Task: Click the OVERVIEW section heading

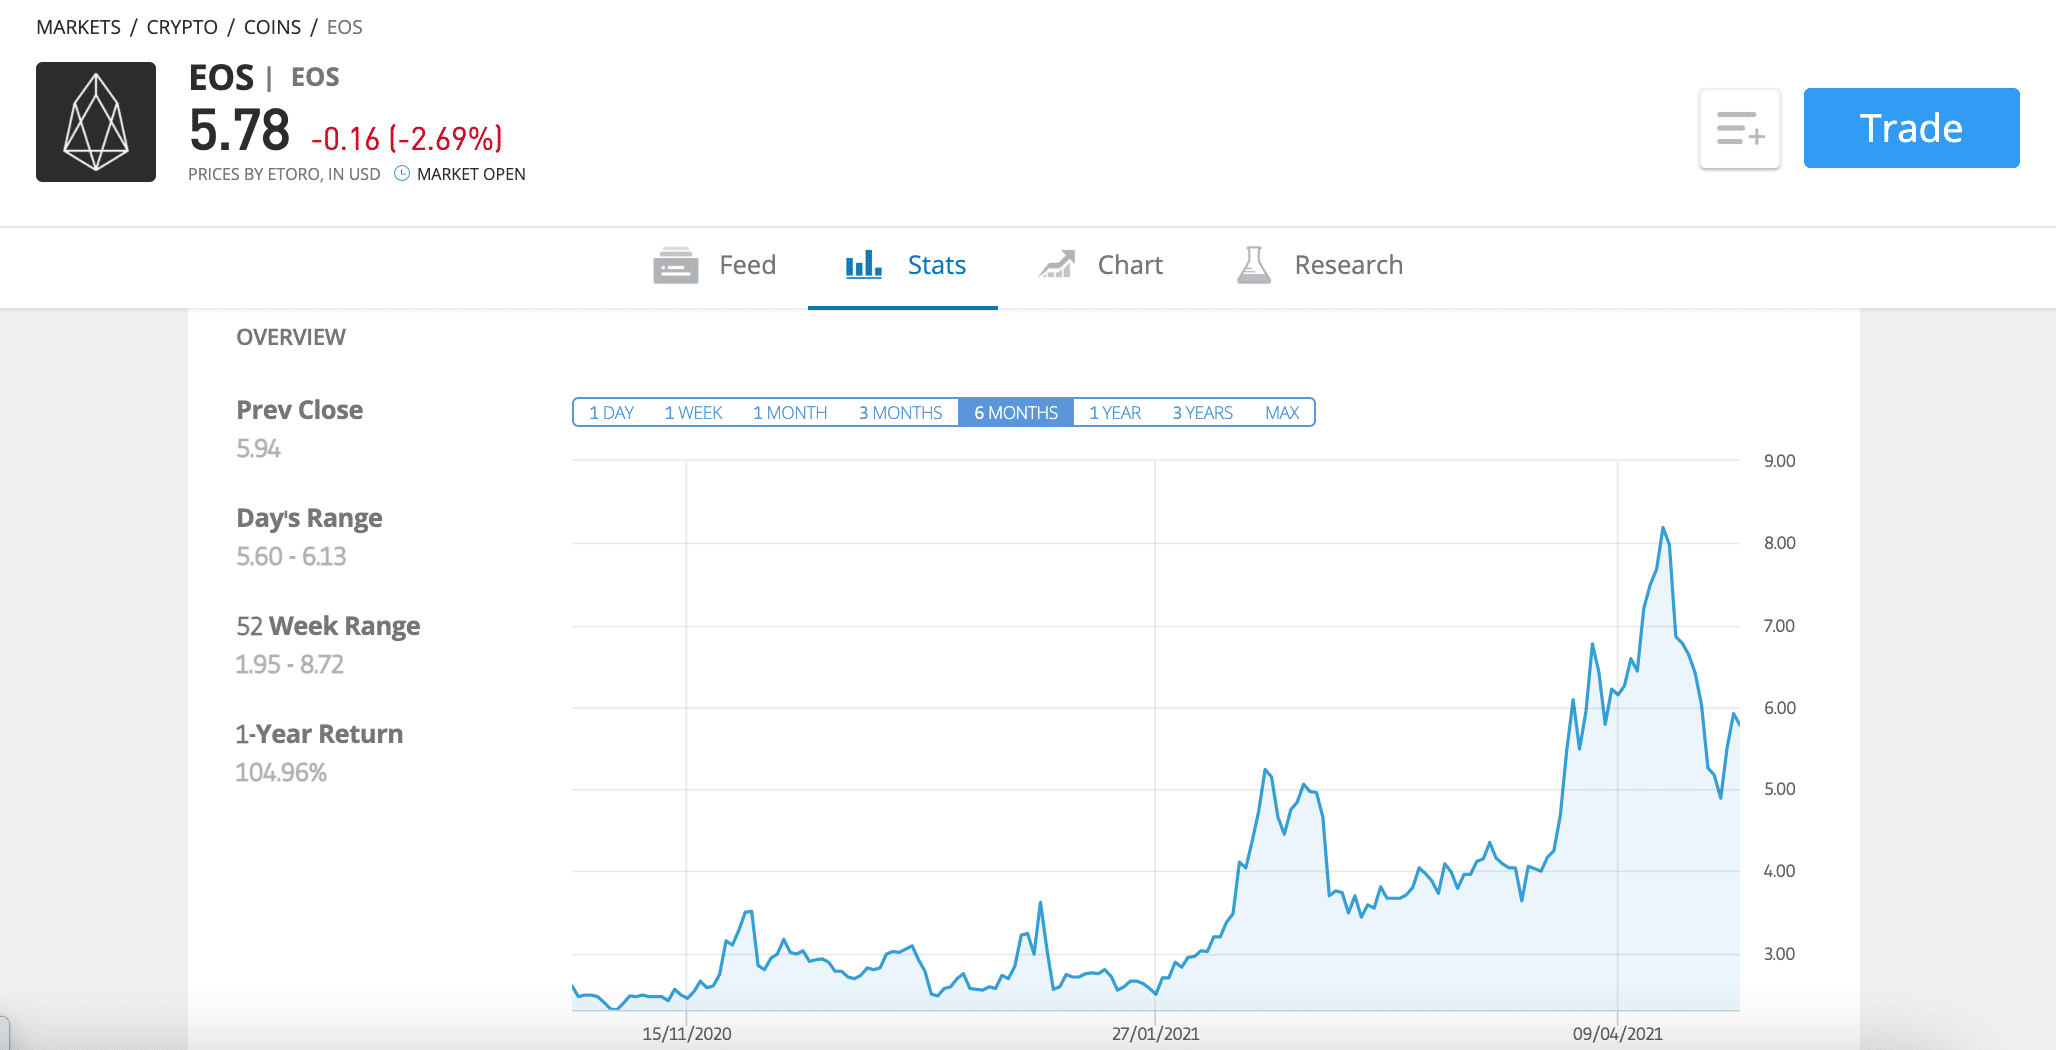Action: 291,337
